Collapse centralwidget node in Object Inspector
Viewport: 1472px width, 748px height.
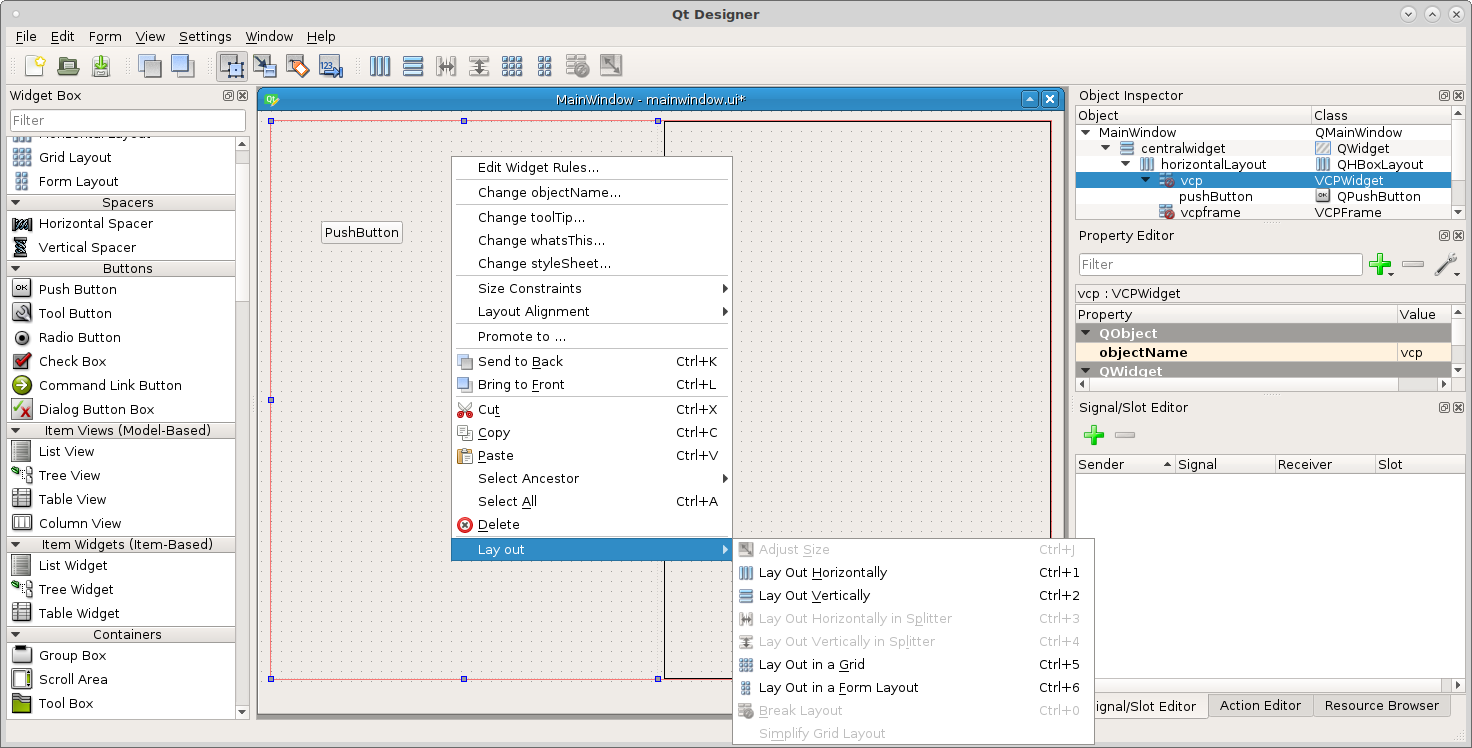1106,148
